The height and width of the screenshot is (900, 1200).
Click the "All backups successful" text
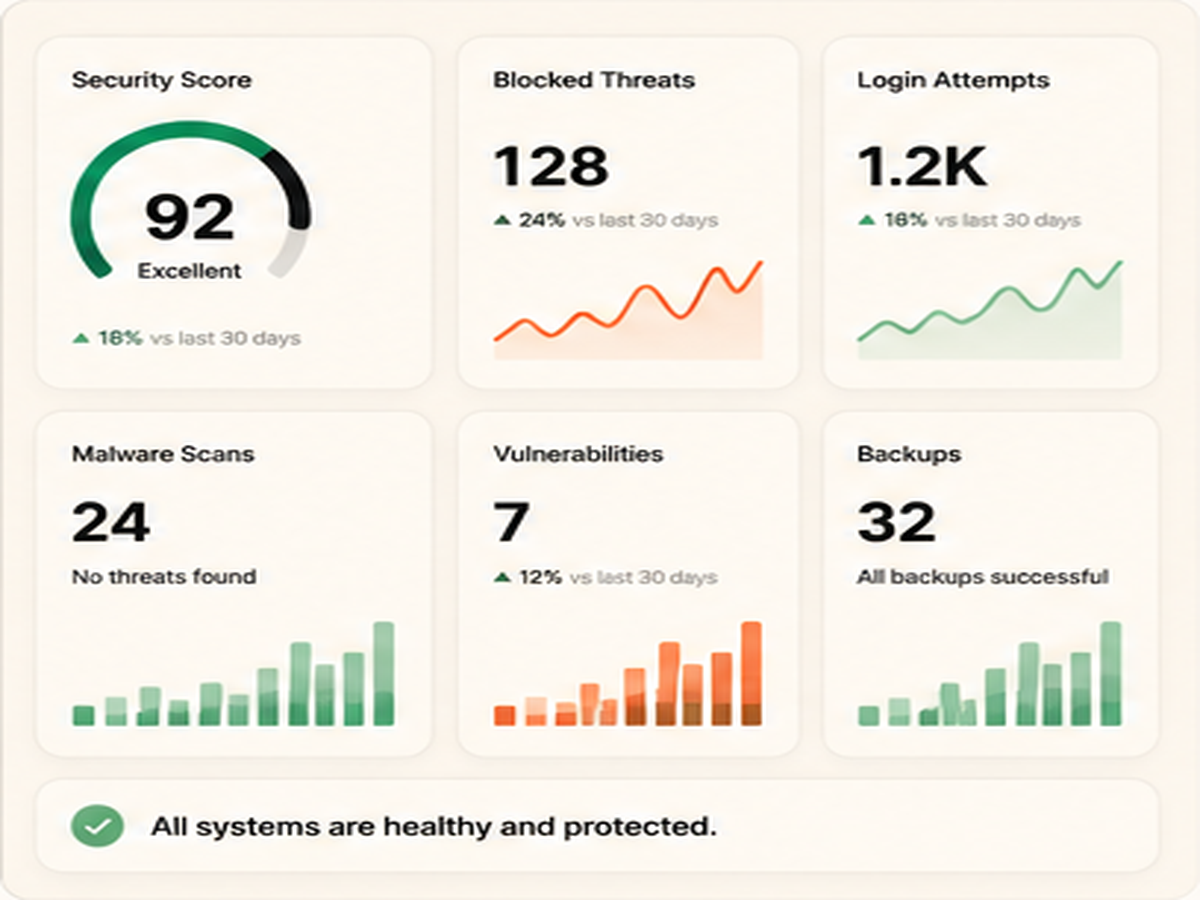[983, 577]
